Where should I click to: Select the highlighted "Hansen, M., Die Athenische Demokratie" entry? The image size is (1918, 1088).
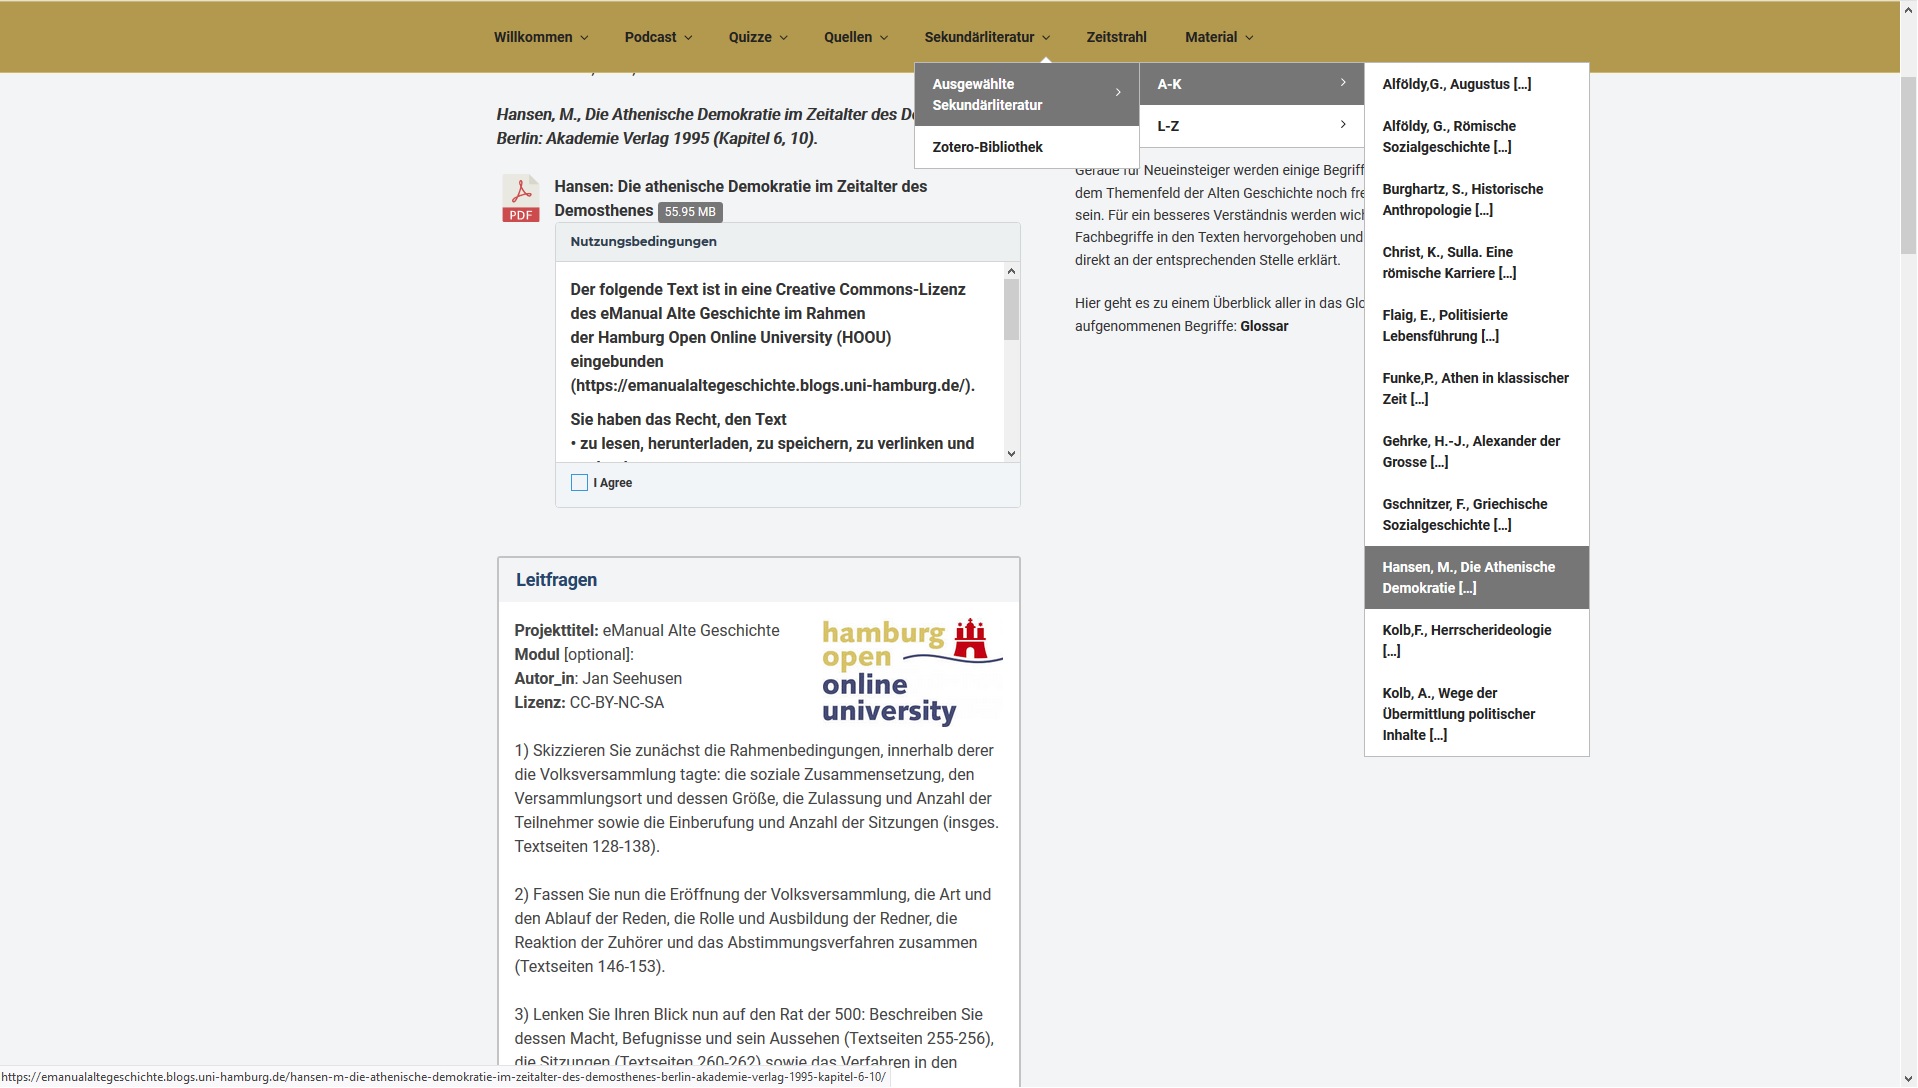1468,577
